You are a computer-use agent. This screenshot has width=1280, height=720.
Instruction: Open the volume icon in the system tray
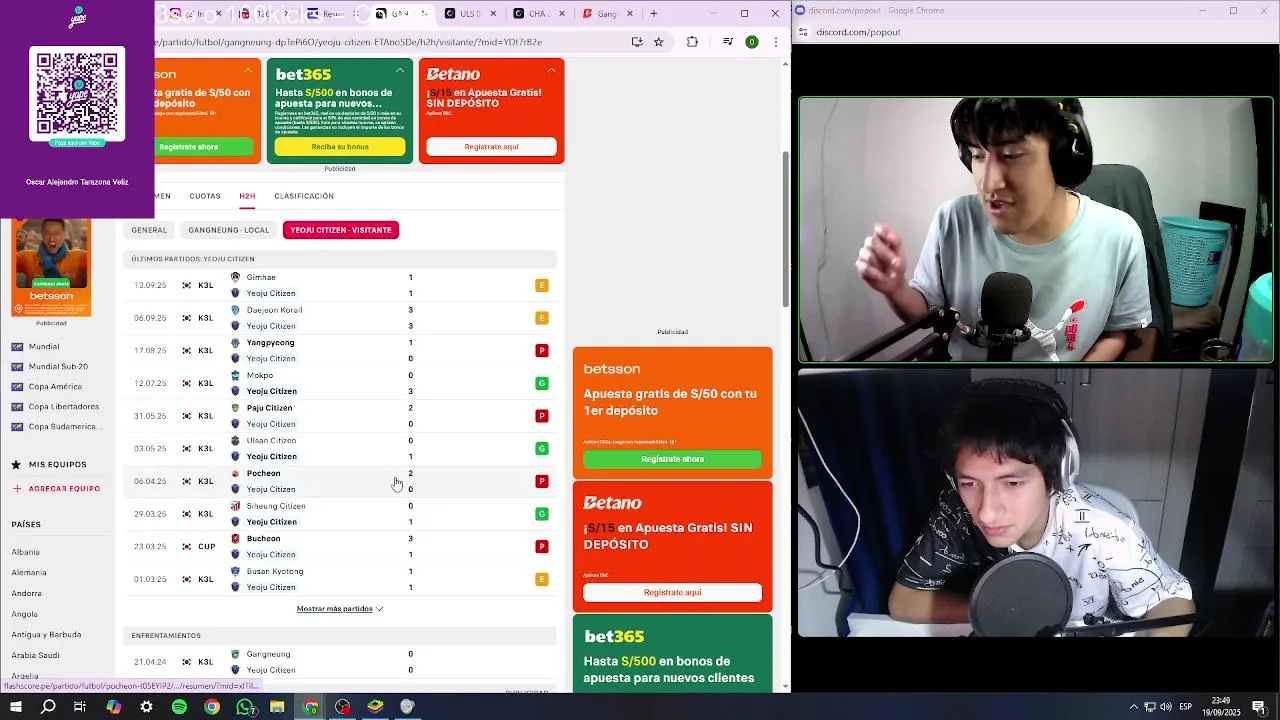pos(1166,707)
